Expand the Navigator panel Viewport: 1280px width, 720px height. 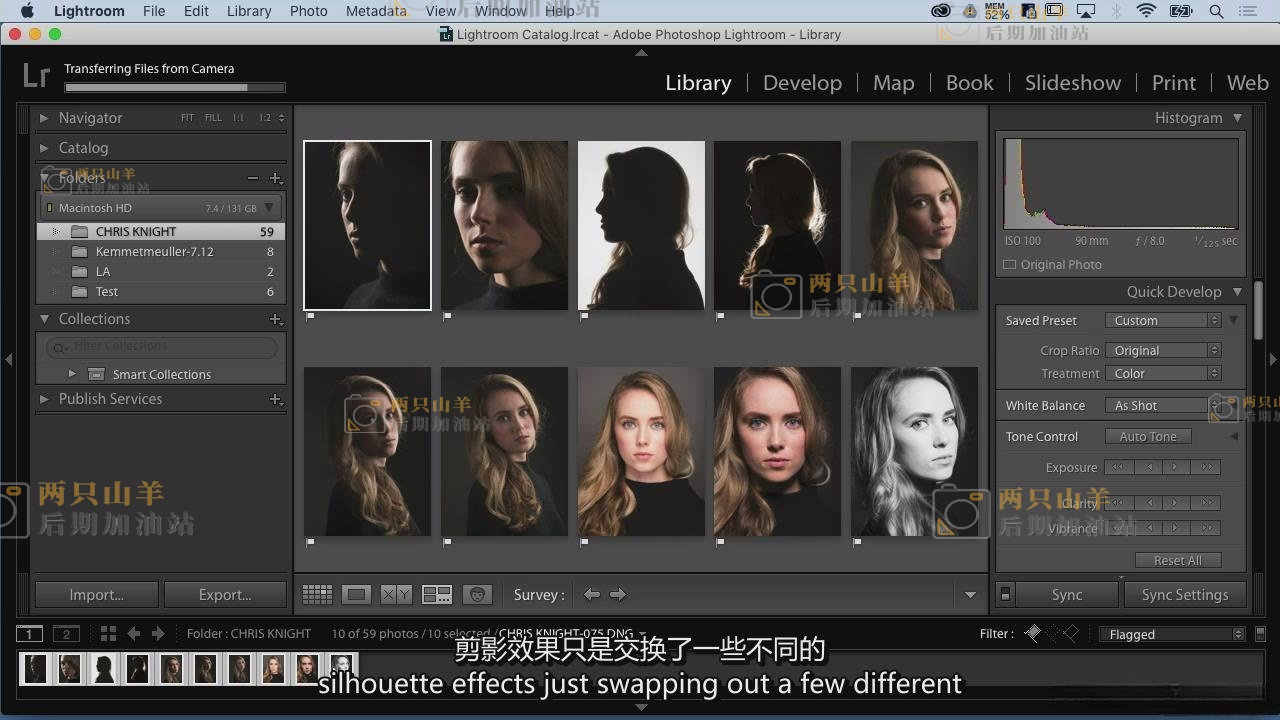point(44,118)
